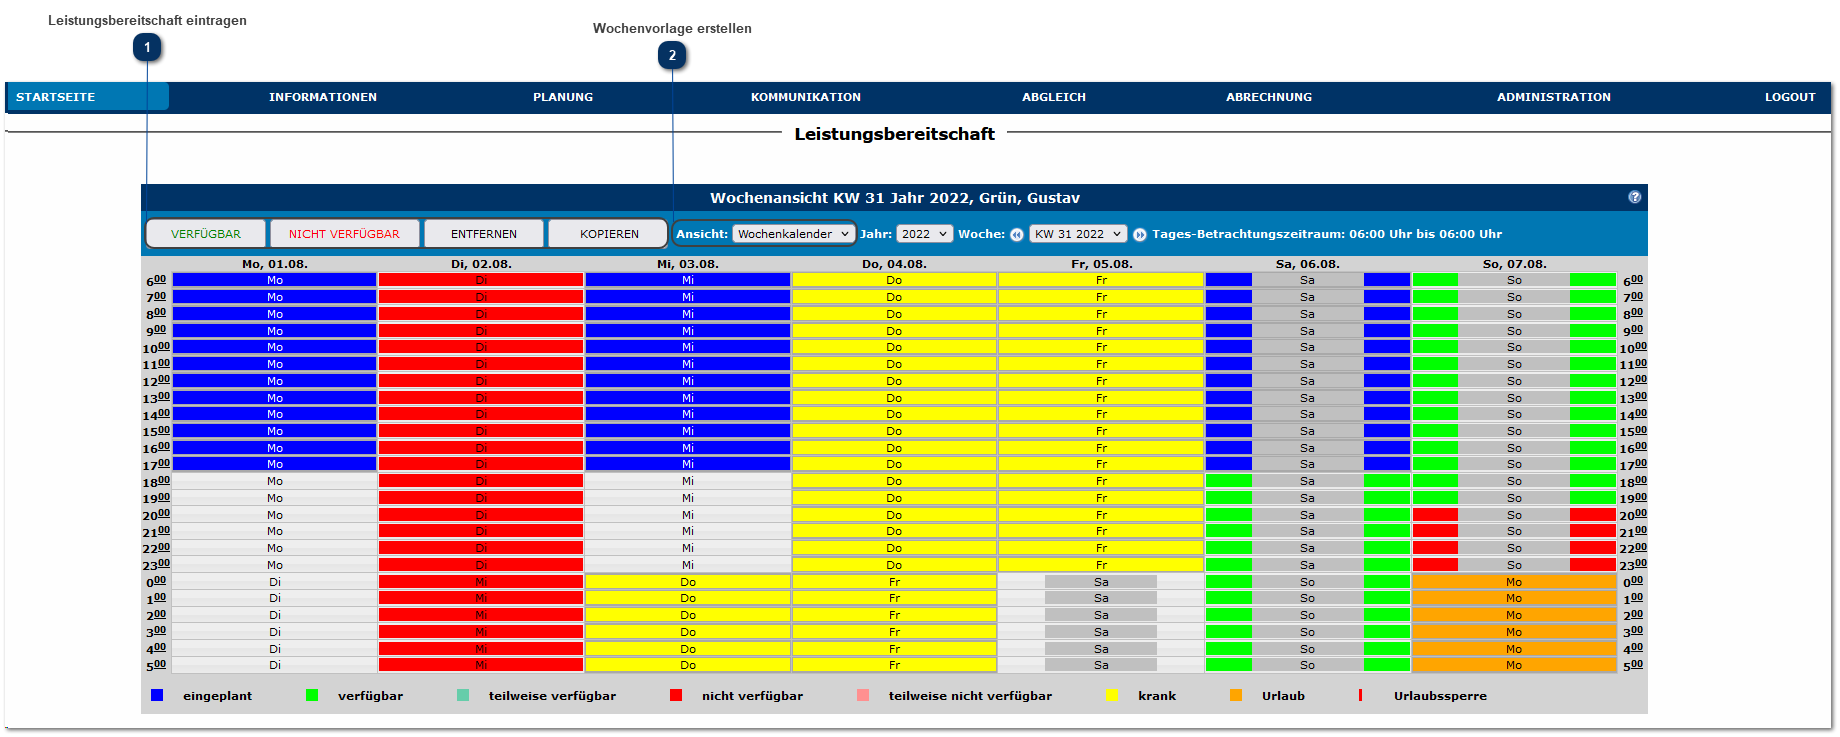Click the left 0:00 hour label
1840x737 pixels.
pyautogui.click(x=157, y=582)
